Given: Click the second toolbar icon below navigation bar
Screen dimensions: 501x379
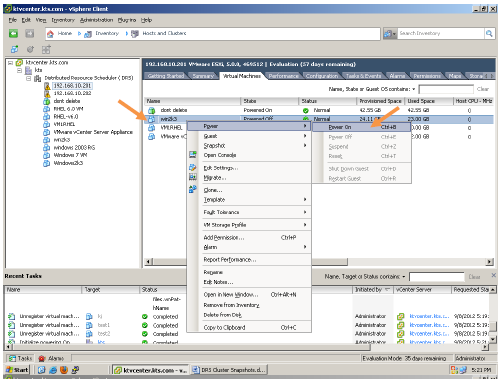Looking at the screenshot, I should coord(30,49).
